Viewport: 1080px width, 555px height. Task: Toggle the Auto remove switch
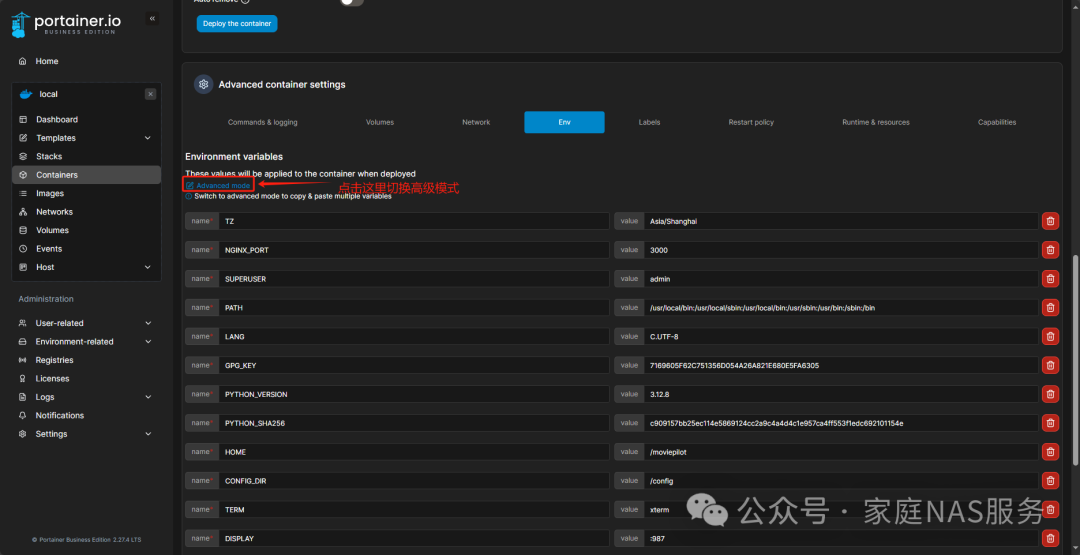tap(352, 2)
